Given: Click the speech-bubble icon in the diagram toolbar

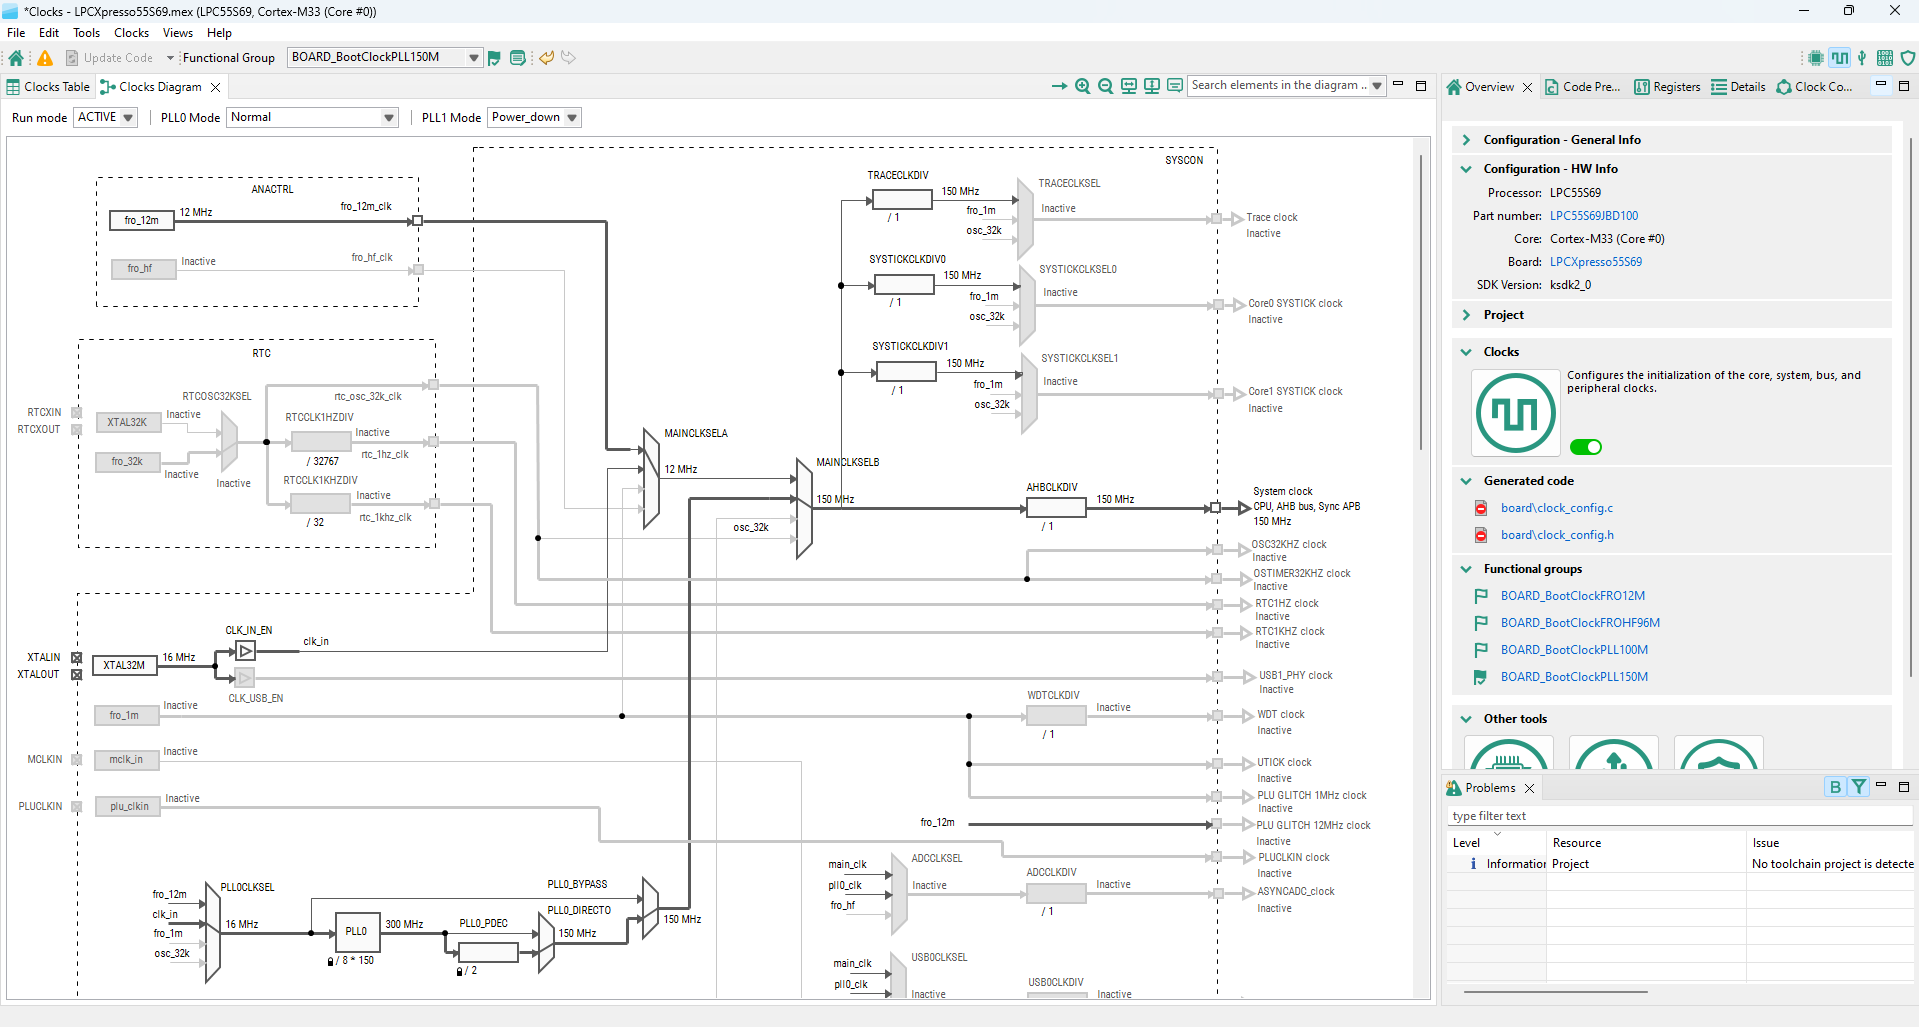Looking at the screenshot, I should 1175,86.
